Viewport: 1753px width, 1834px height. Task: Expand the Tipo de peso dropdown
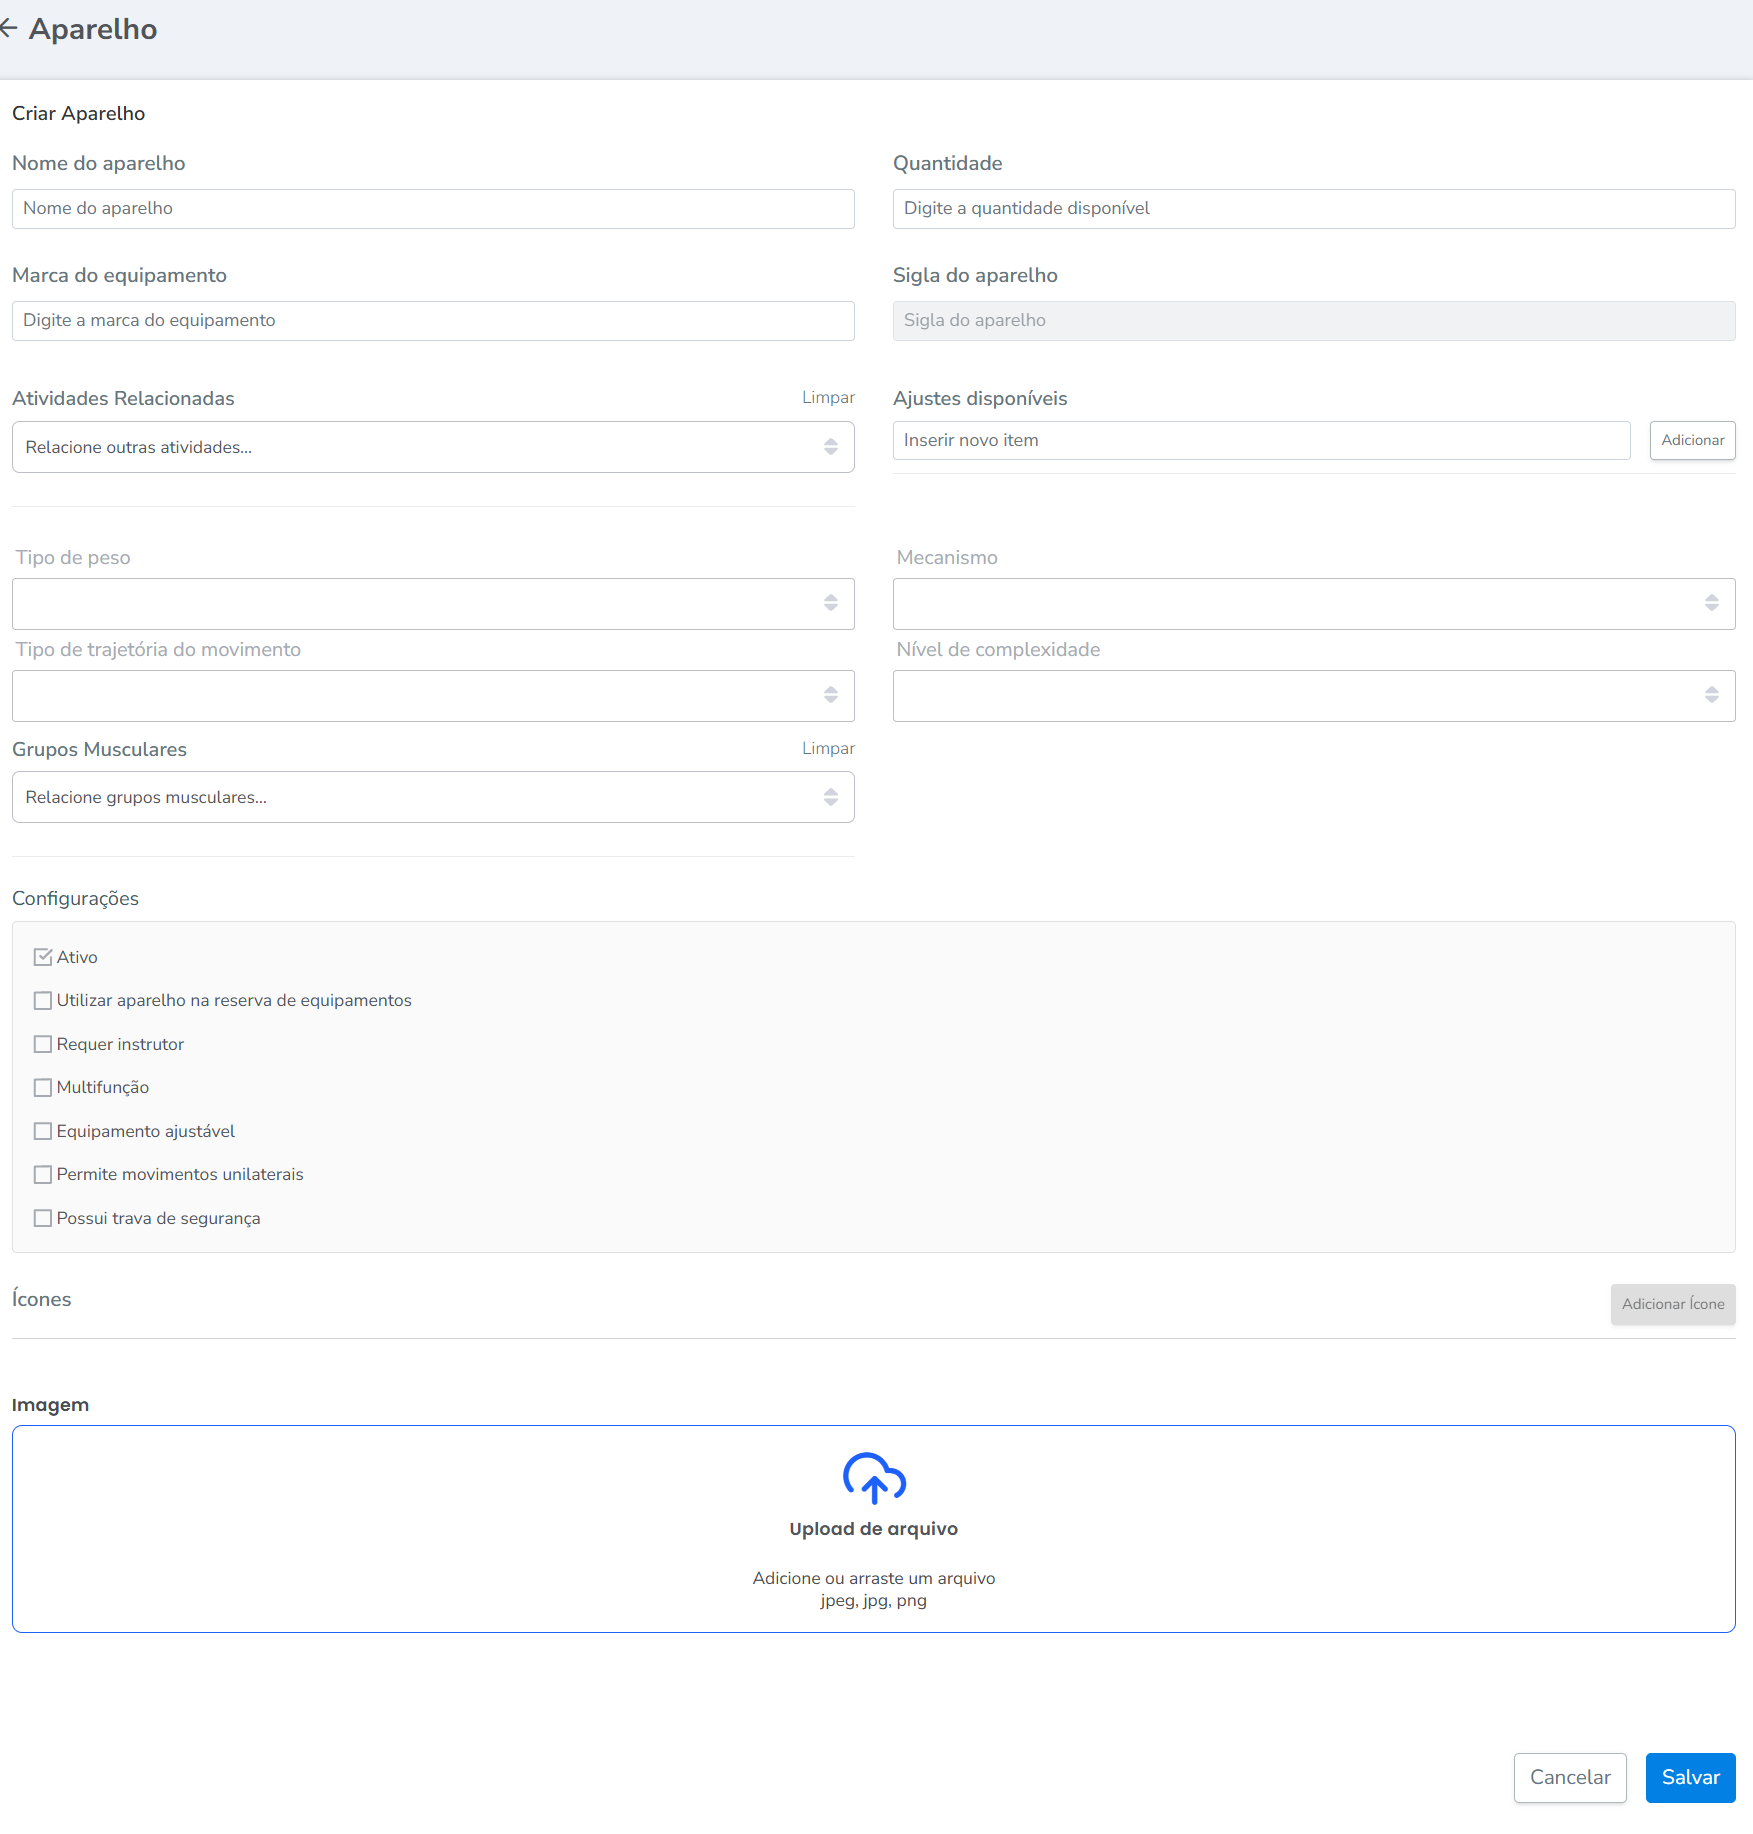click(x=432, y=603)
